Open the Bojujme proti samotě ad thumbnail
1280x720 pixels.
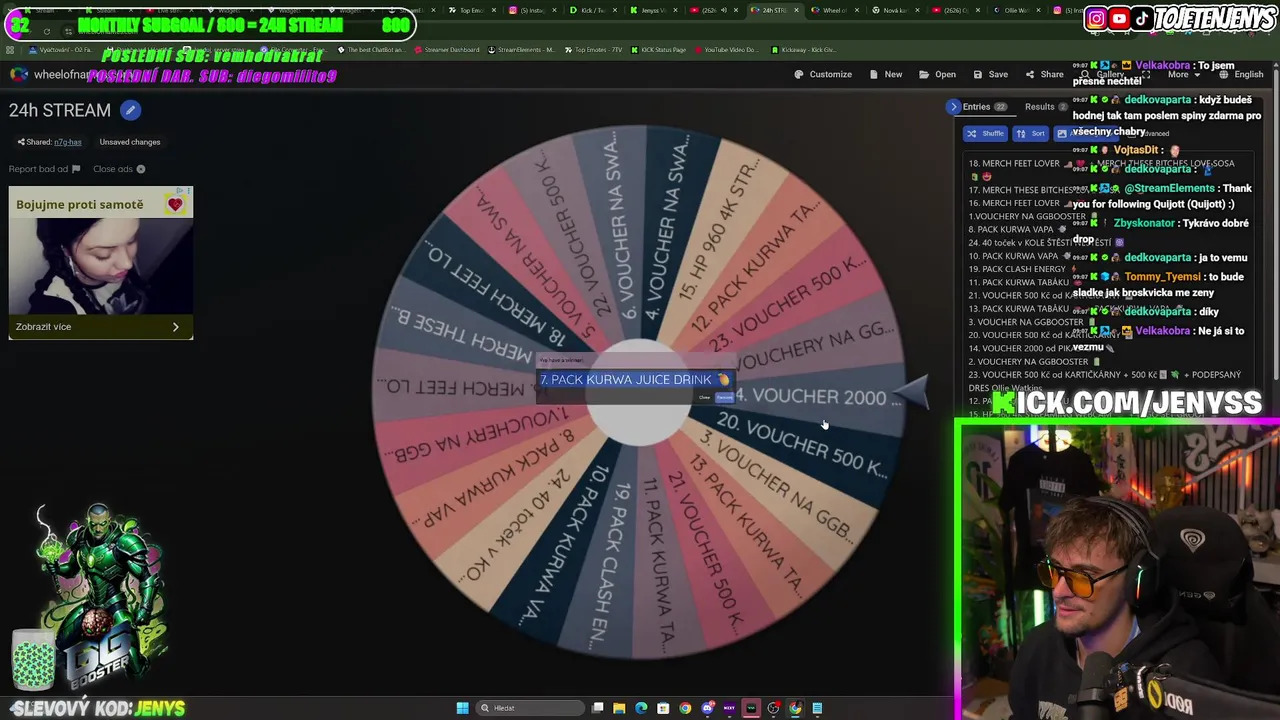click(x=101, y=265)
